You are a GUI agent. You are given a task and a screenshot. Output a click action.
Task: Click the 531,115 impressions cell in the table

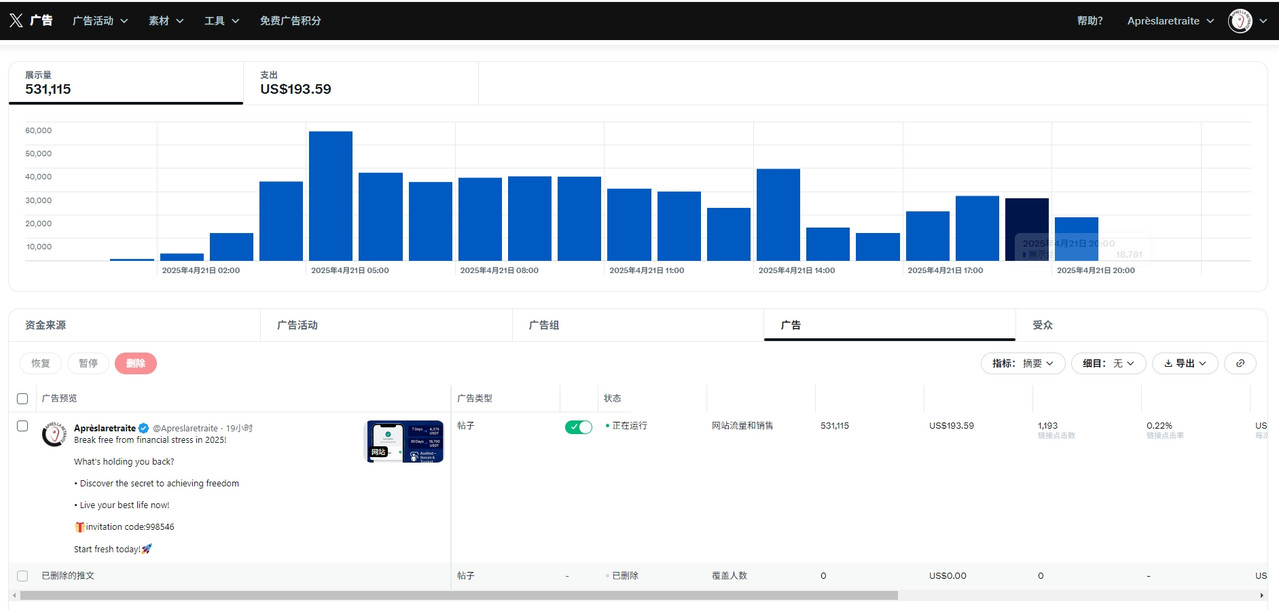click(x=835, y=426)
